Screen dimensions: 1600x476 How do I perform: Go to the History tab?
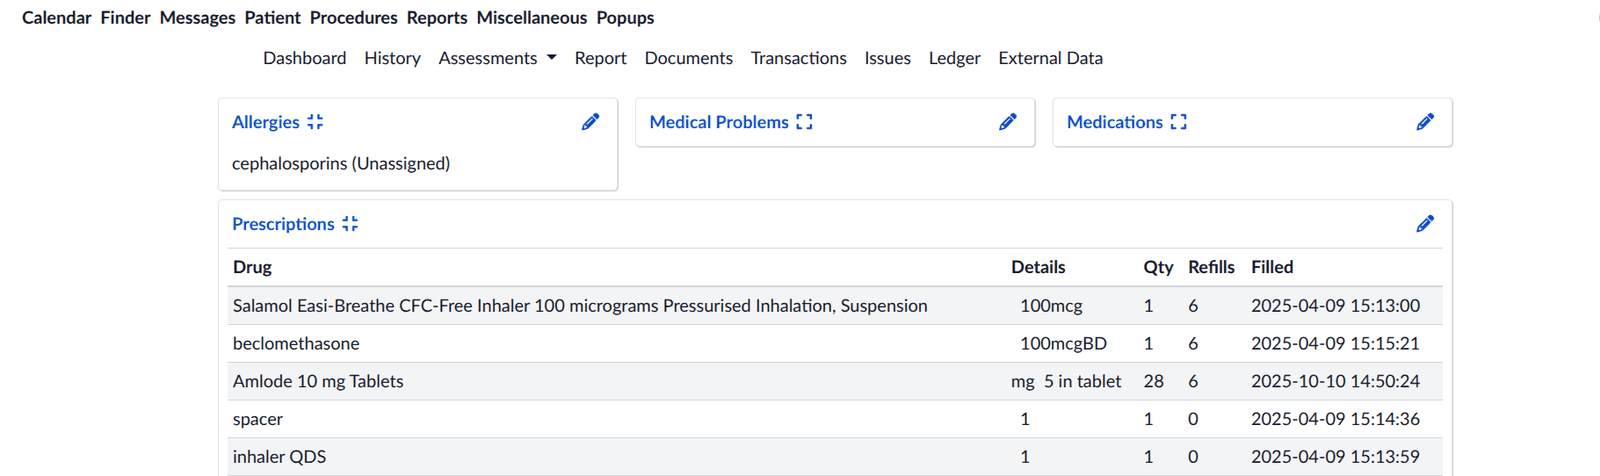tap(392, 58)
